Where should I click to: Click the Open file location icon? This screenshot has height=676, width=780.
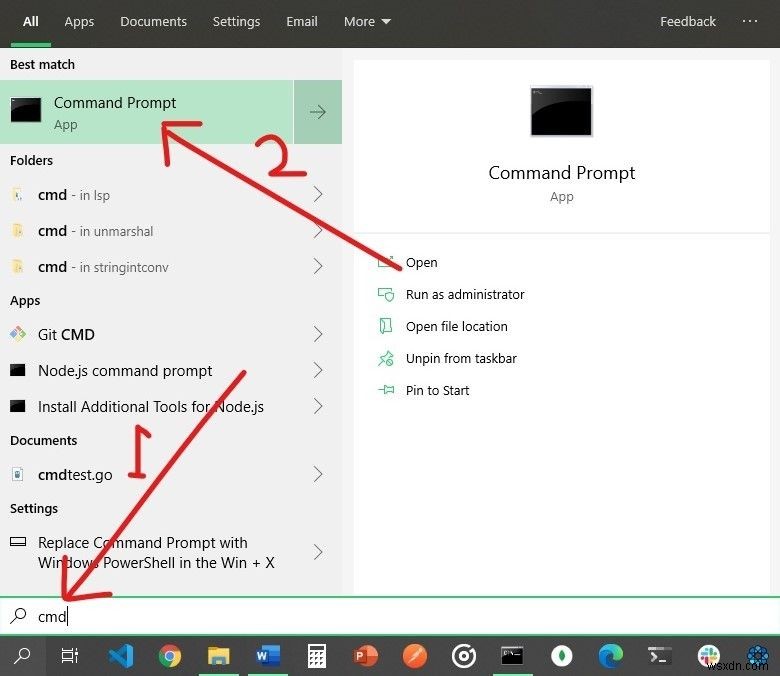point(386,326)
